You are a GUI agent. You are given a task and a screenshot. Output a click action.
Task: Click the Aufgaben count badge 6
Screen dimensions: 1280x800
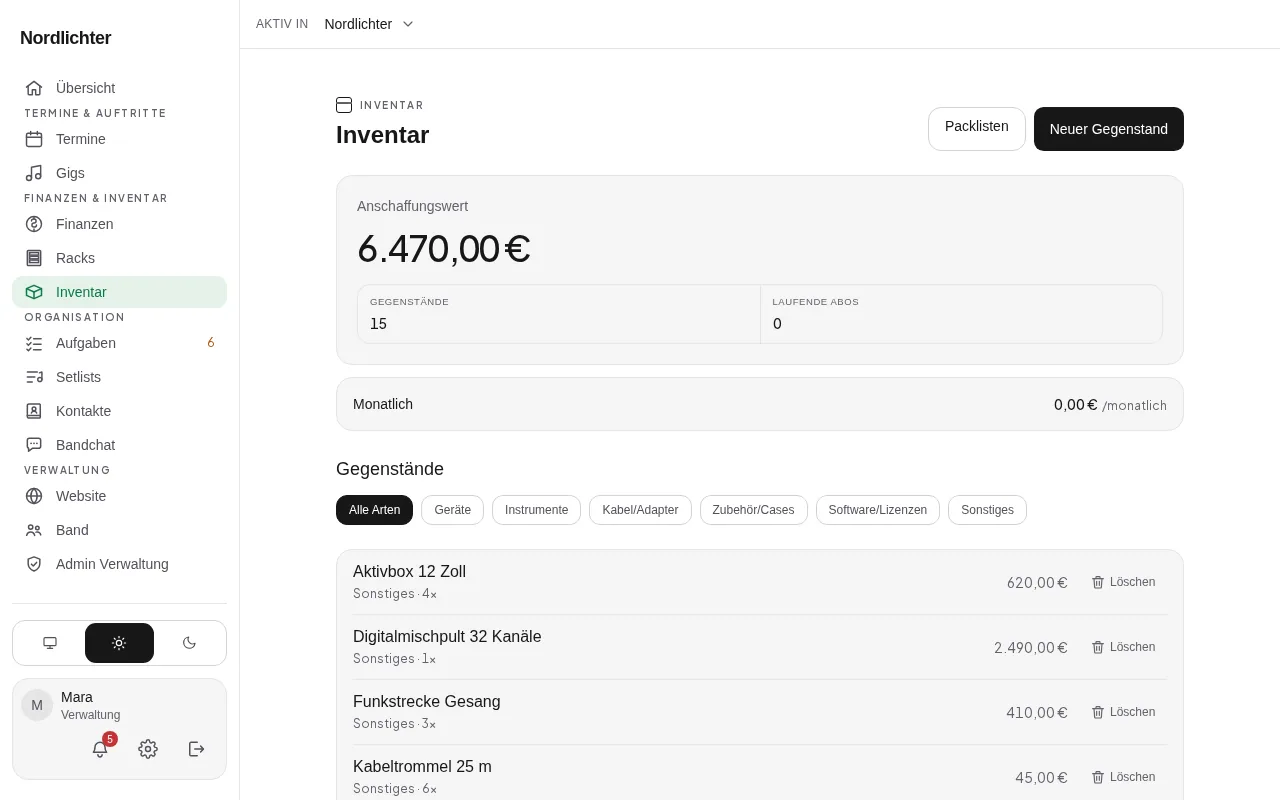click(x=211, y=343)
